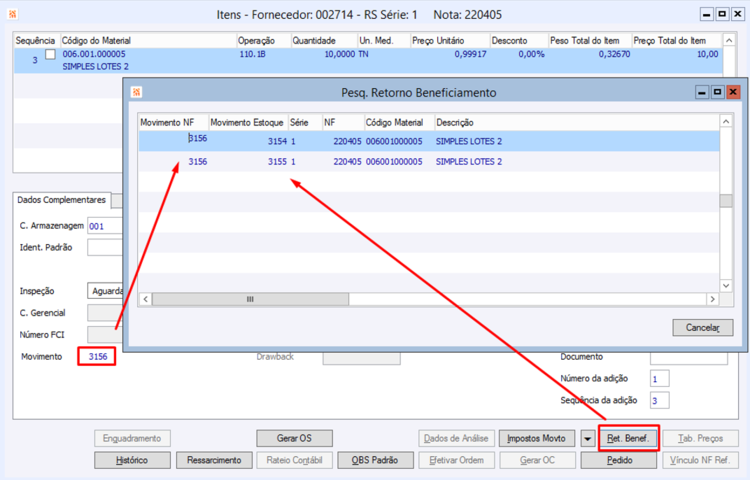
Task: Click the app icon in the Itens window title bar
Action: (x=13, y=14)
